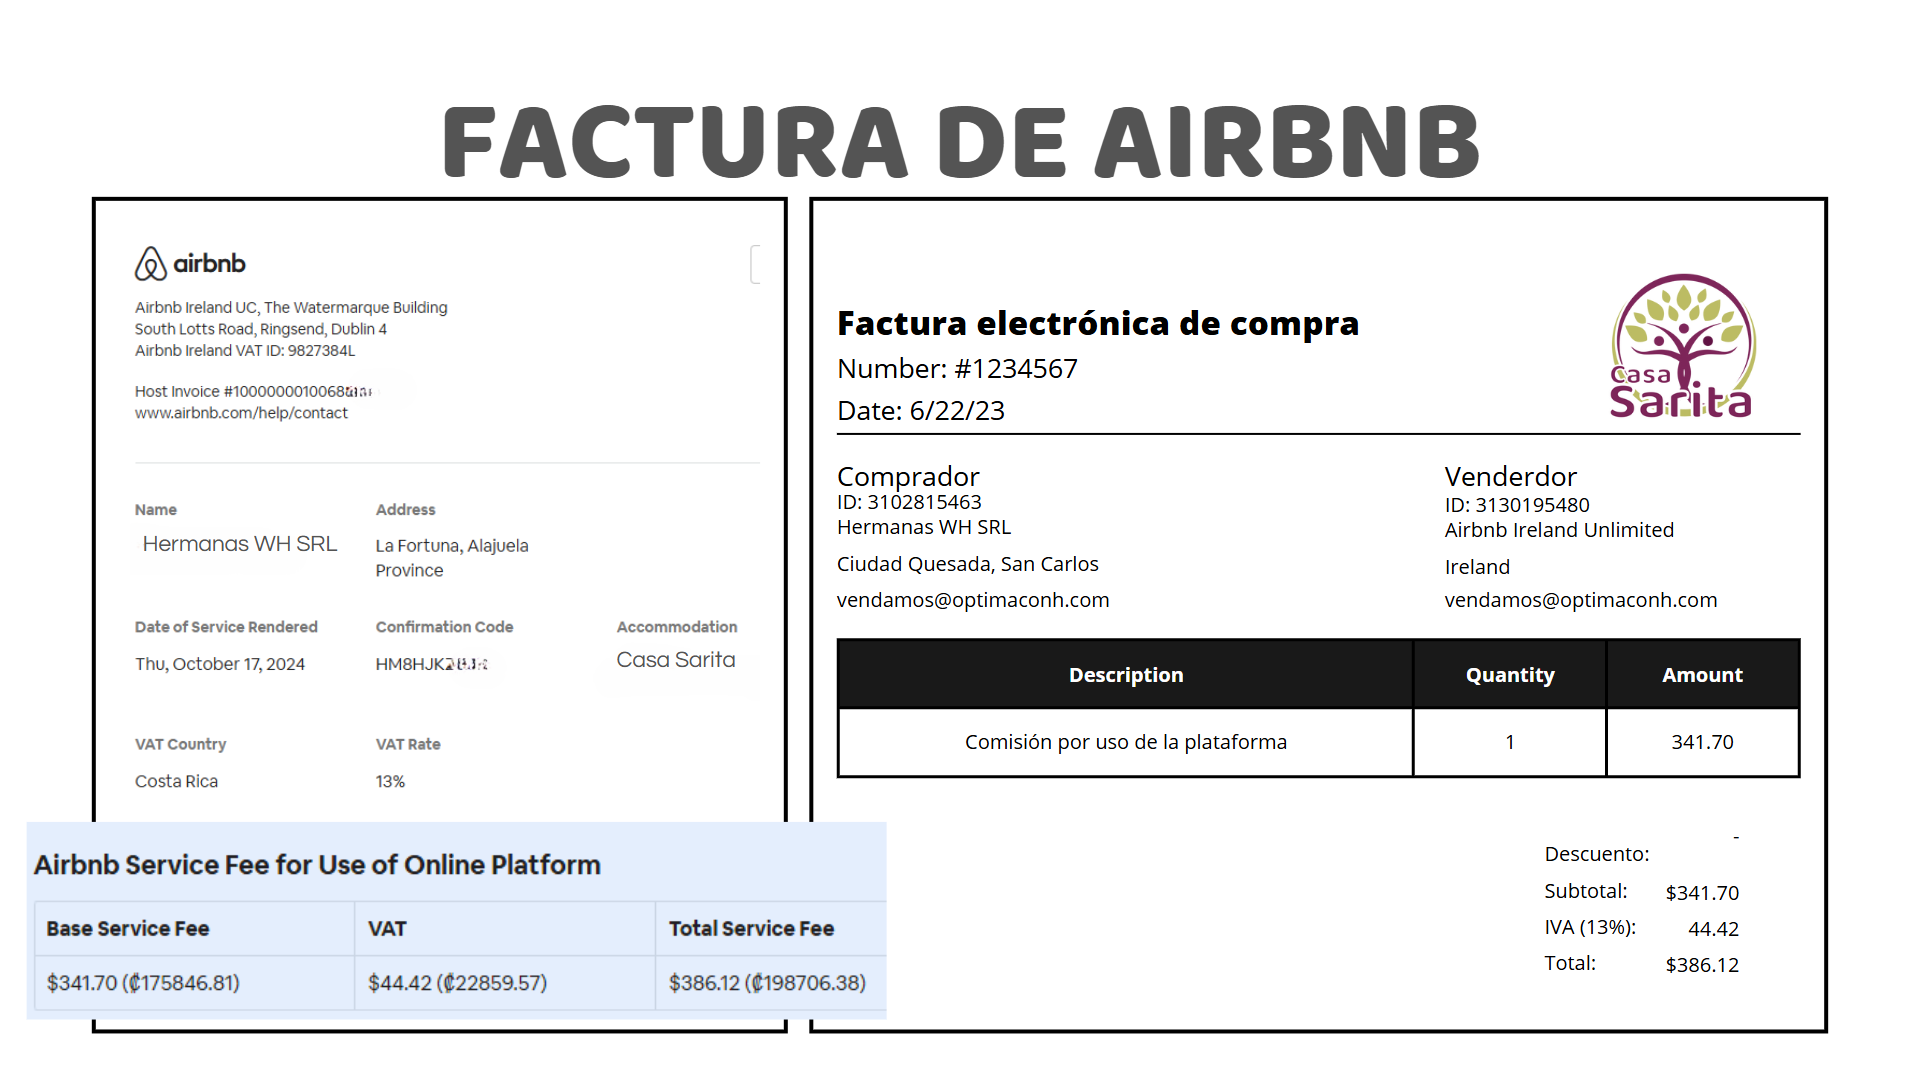Click the 'Quantity' table header

point(1510,675)
